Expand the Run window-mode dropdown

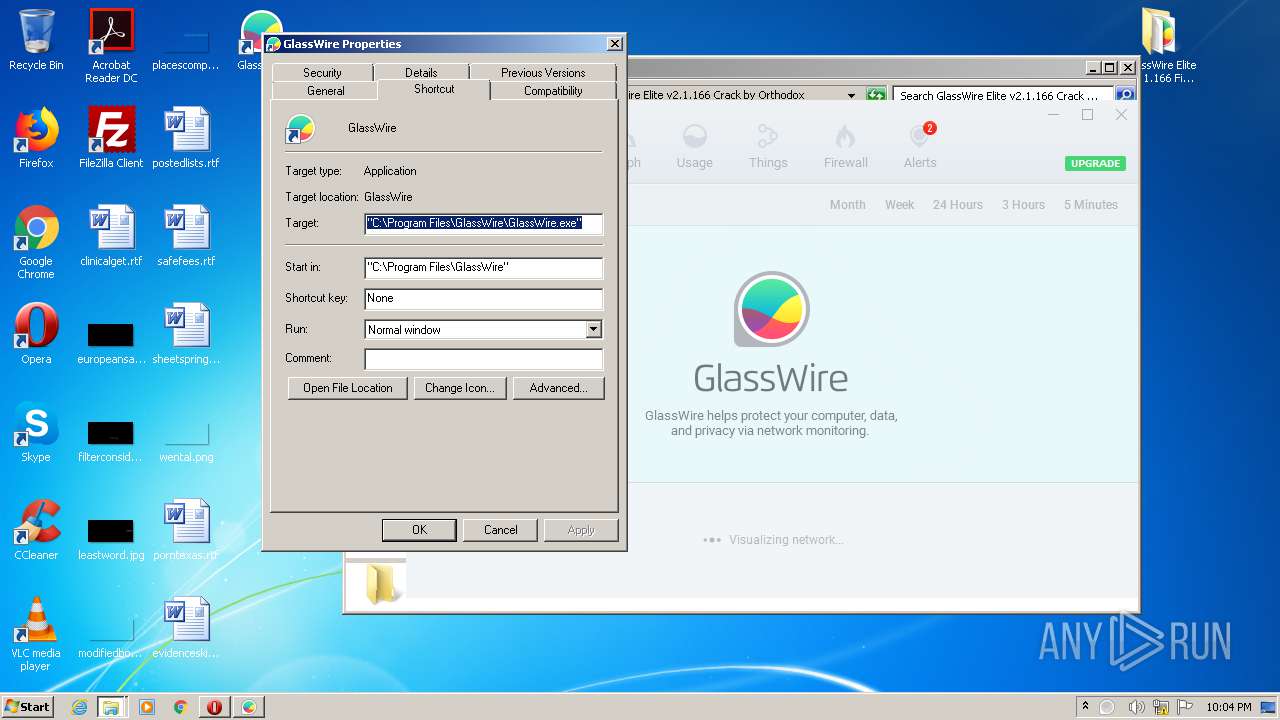tap(593, 329)
